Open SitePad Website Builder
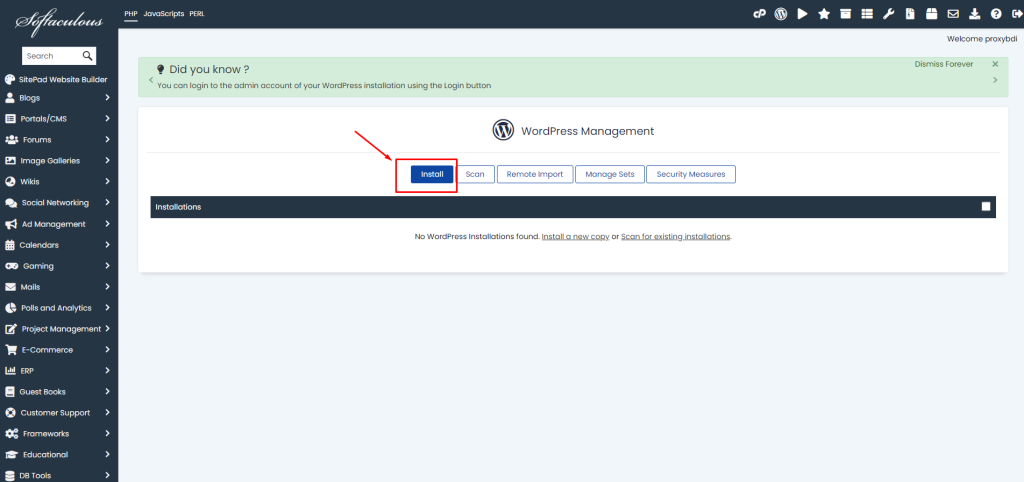Viewport: 1024px width, 482px height. (56, 80)
